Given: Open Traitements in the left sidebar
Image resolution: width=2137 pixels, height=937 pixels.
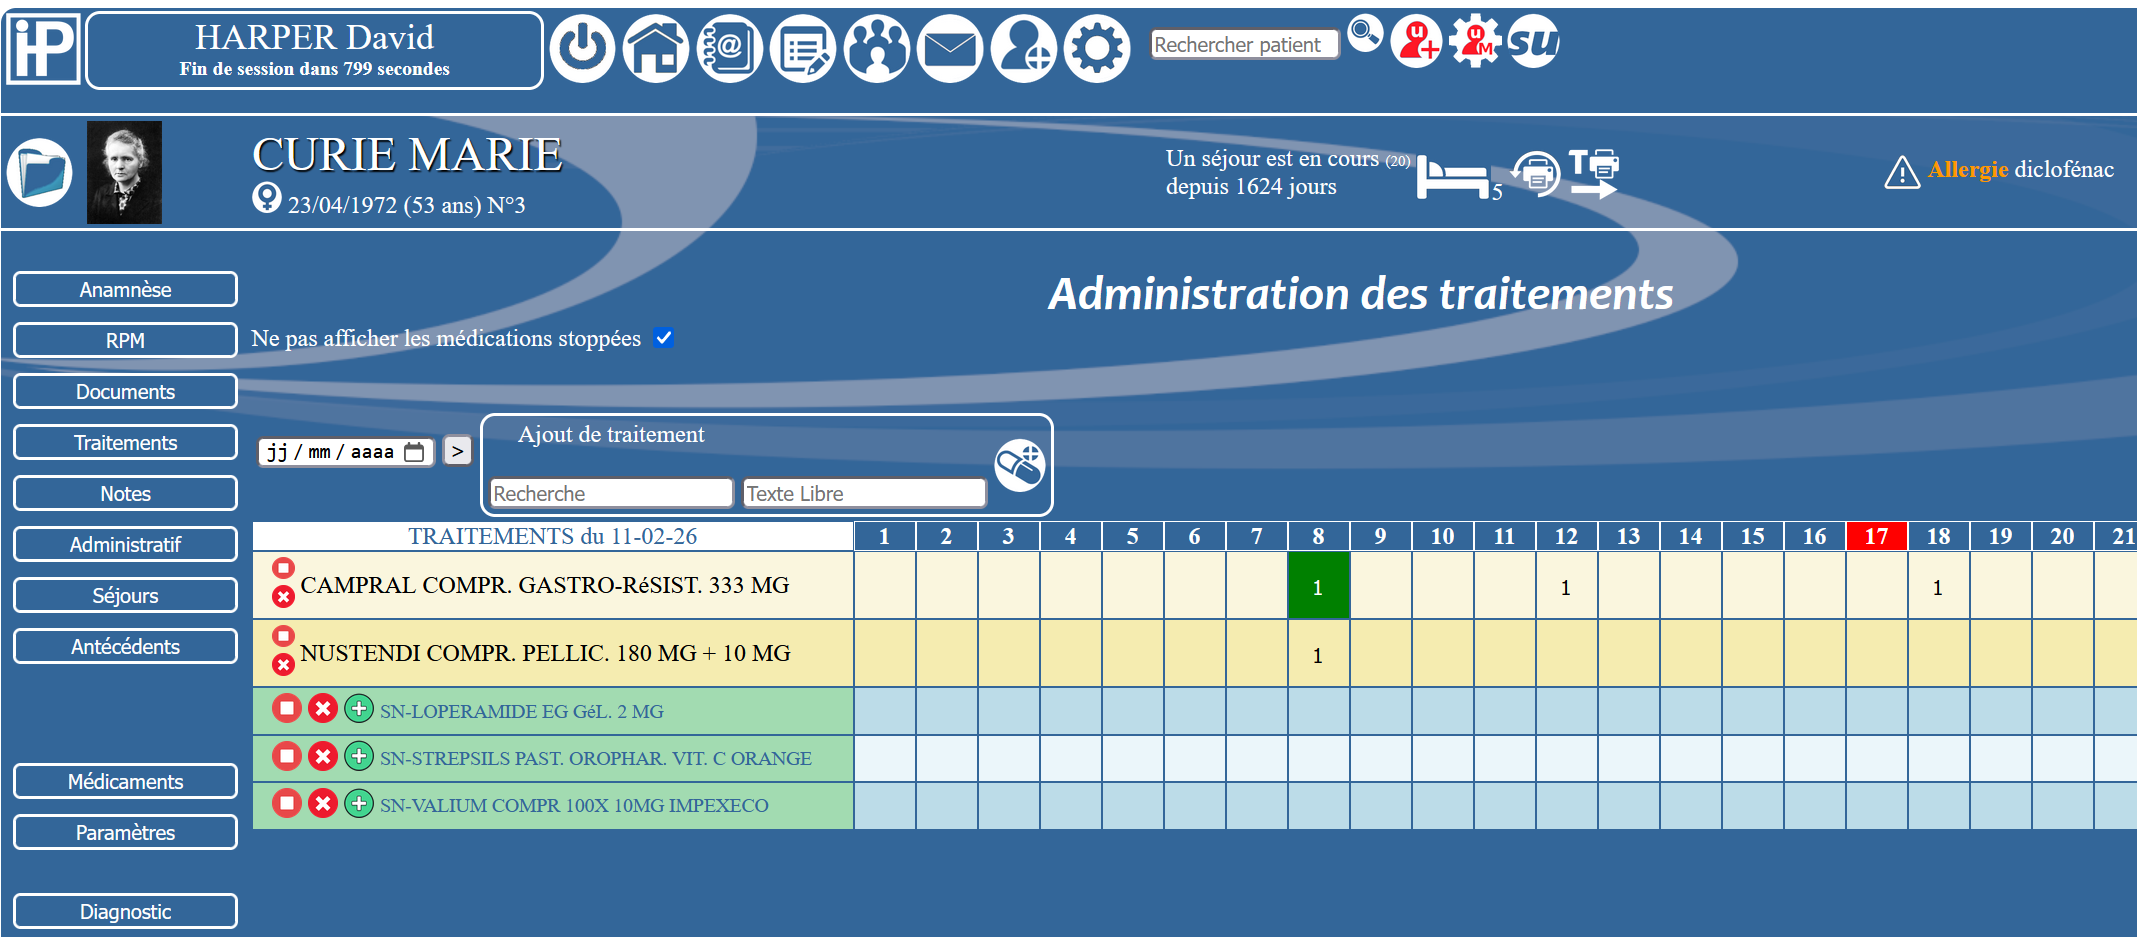Looking at the screenshot, I should (125, 442).
